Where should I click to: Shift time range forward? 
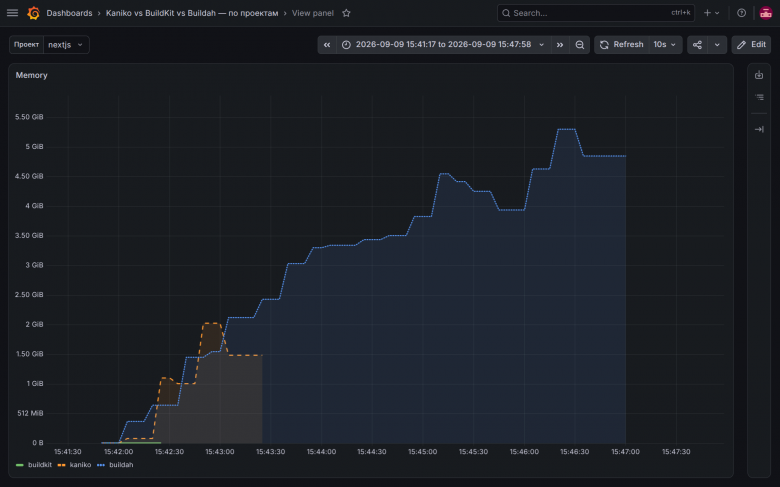tap(560, 45)
